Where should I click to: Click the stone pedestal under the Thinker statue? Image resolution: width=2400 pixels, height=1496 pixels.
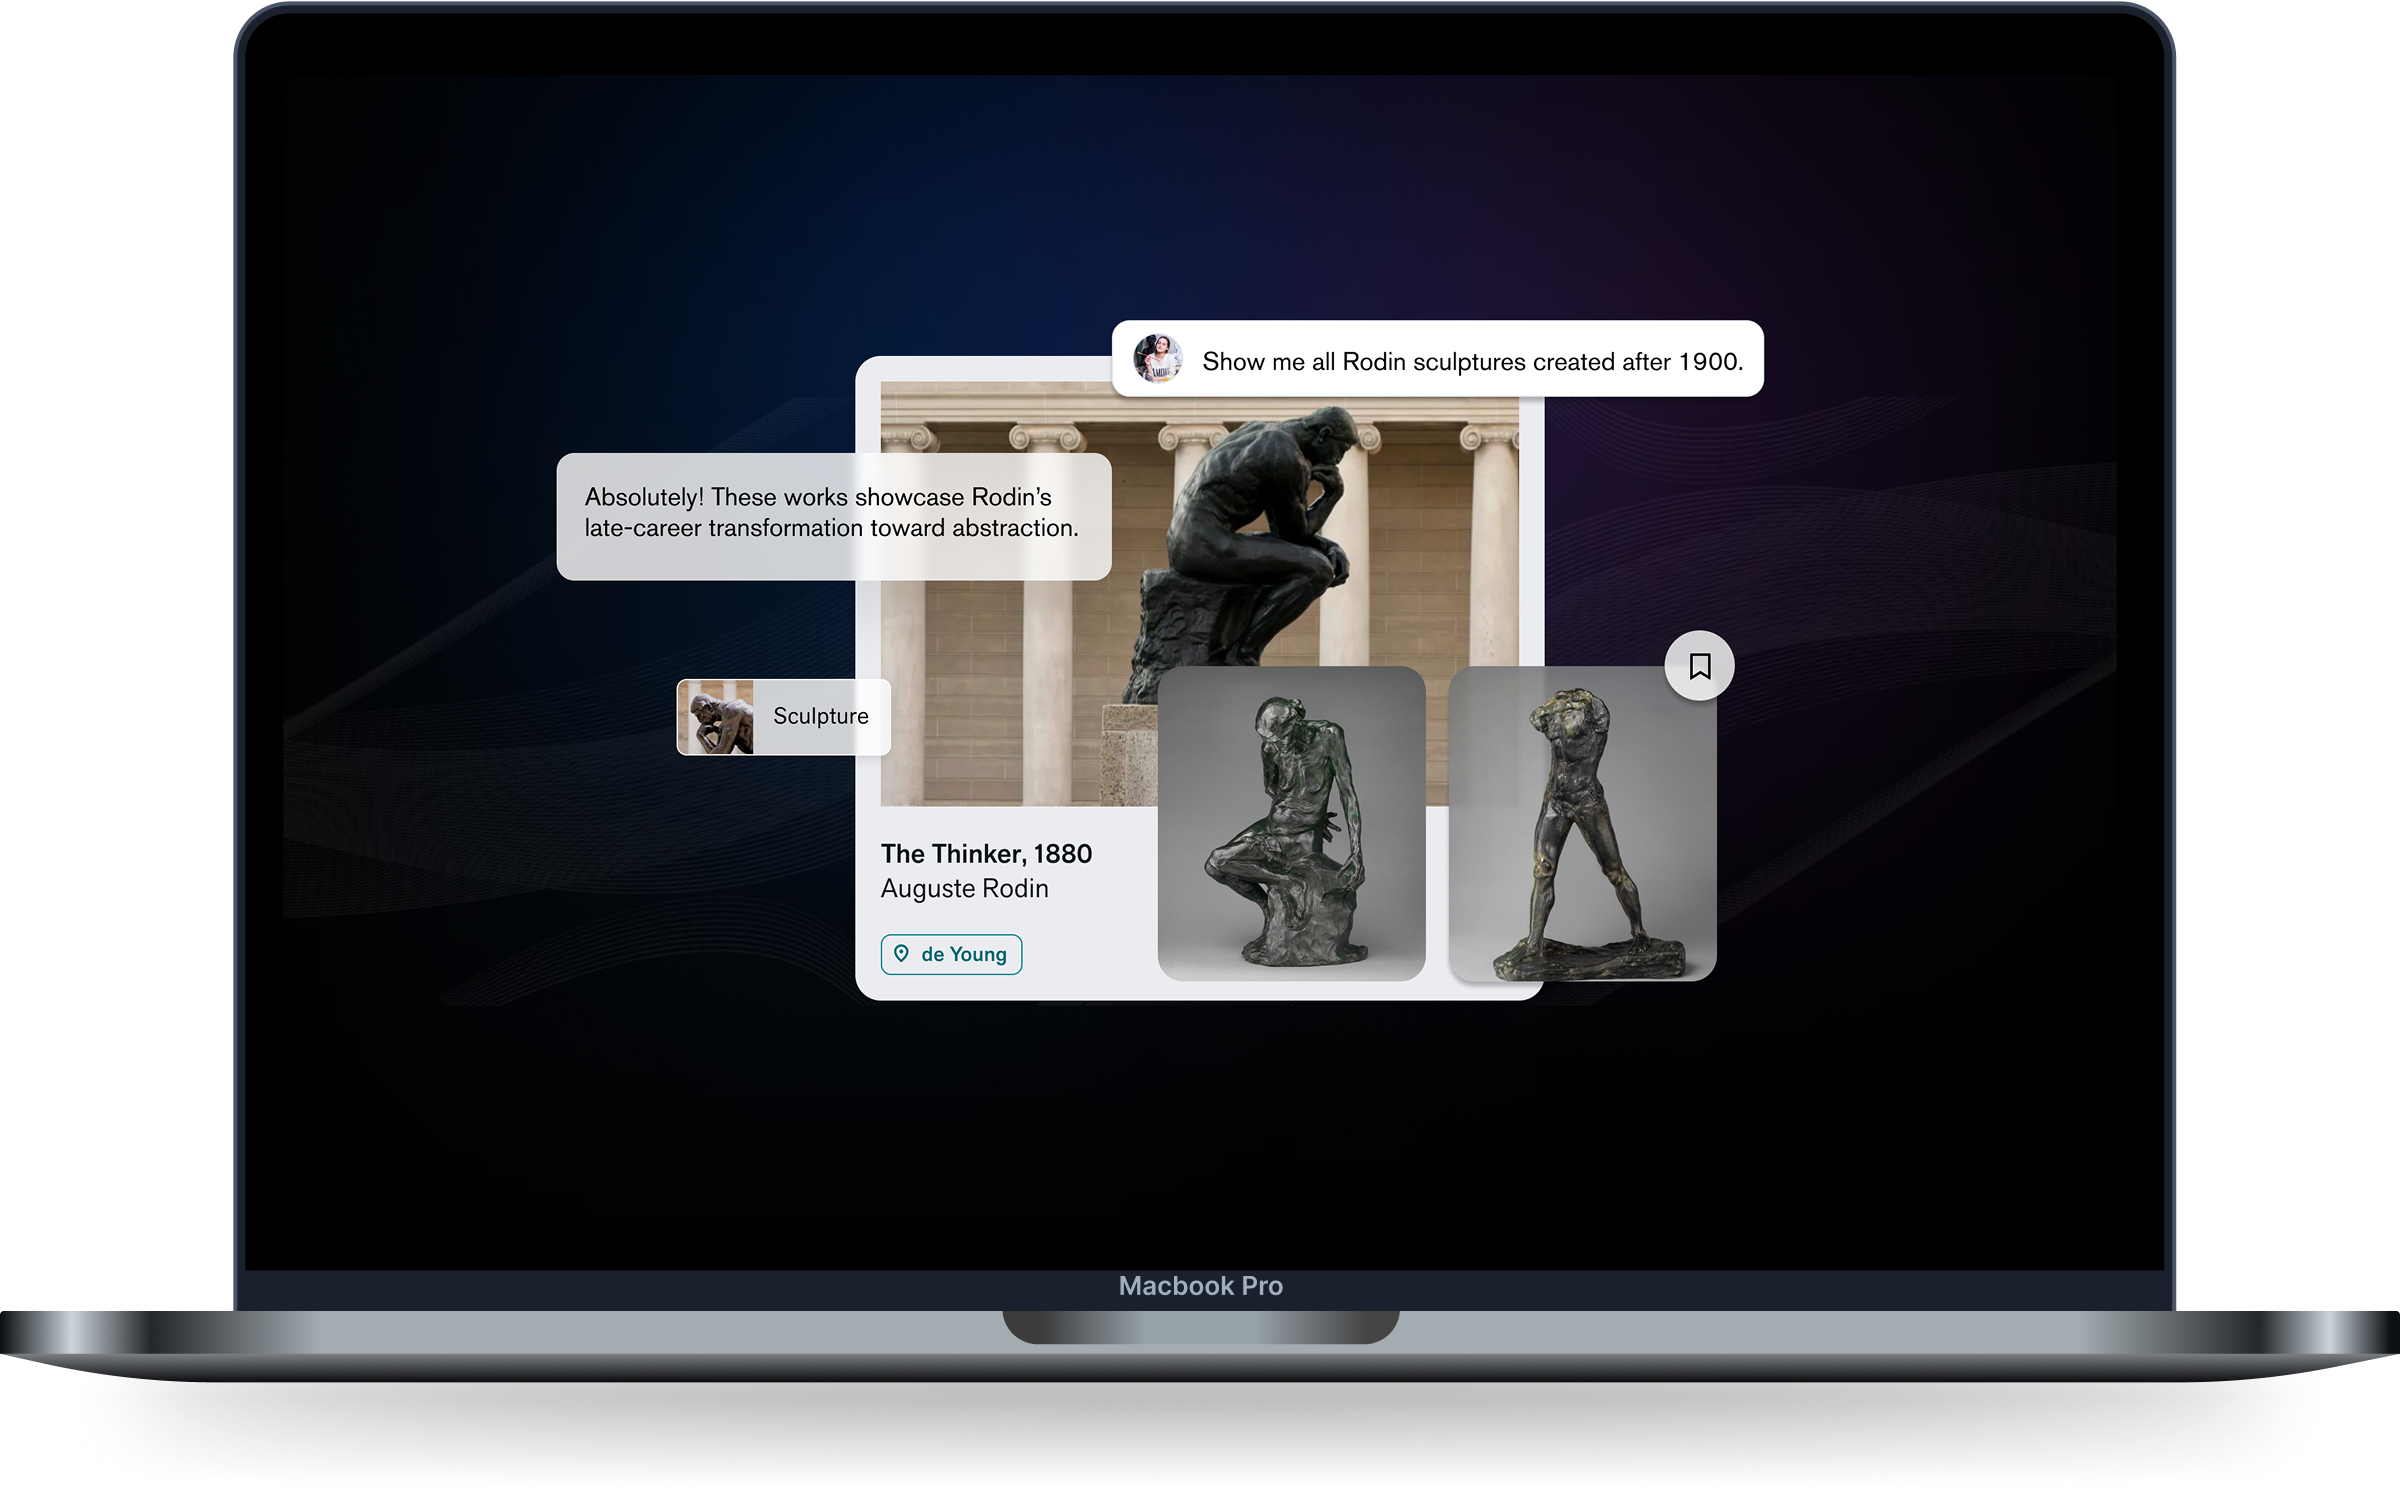pos(1129,755)
